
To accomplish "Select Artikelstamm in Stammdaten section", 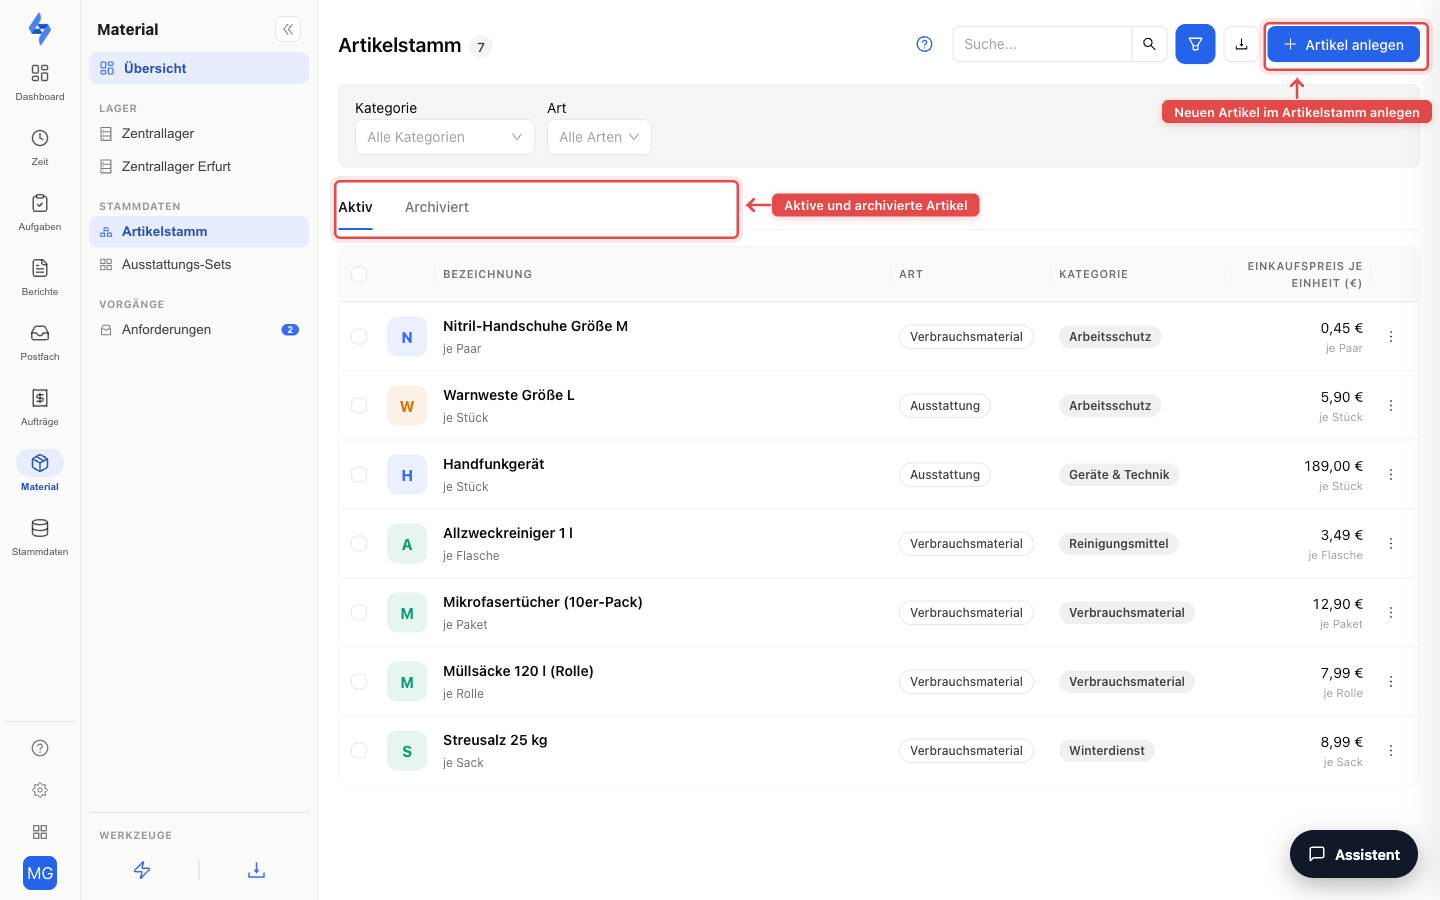I will coord(199,231).
